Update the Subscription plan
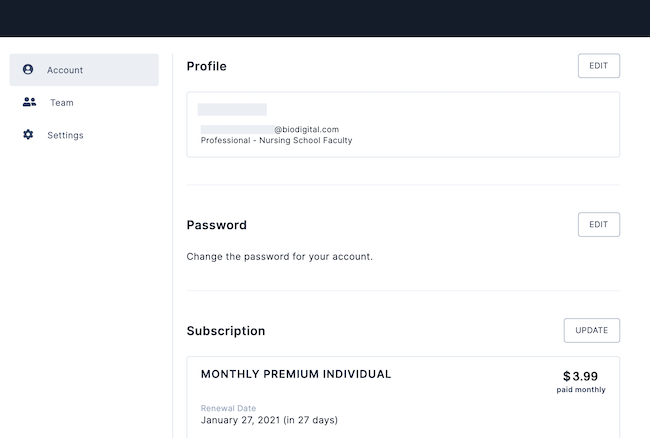Screen dimensions: 650x438 coord(592,330)
